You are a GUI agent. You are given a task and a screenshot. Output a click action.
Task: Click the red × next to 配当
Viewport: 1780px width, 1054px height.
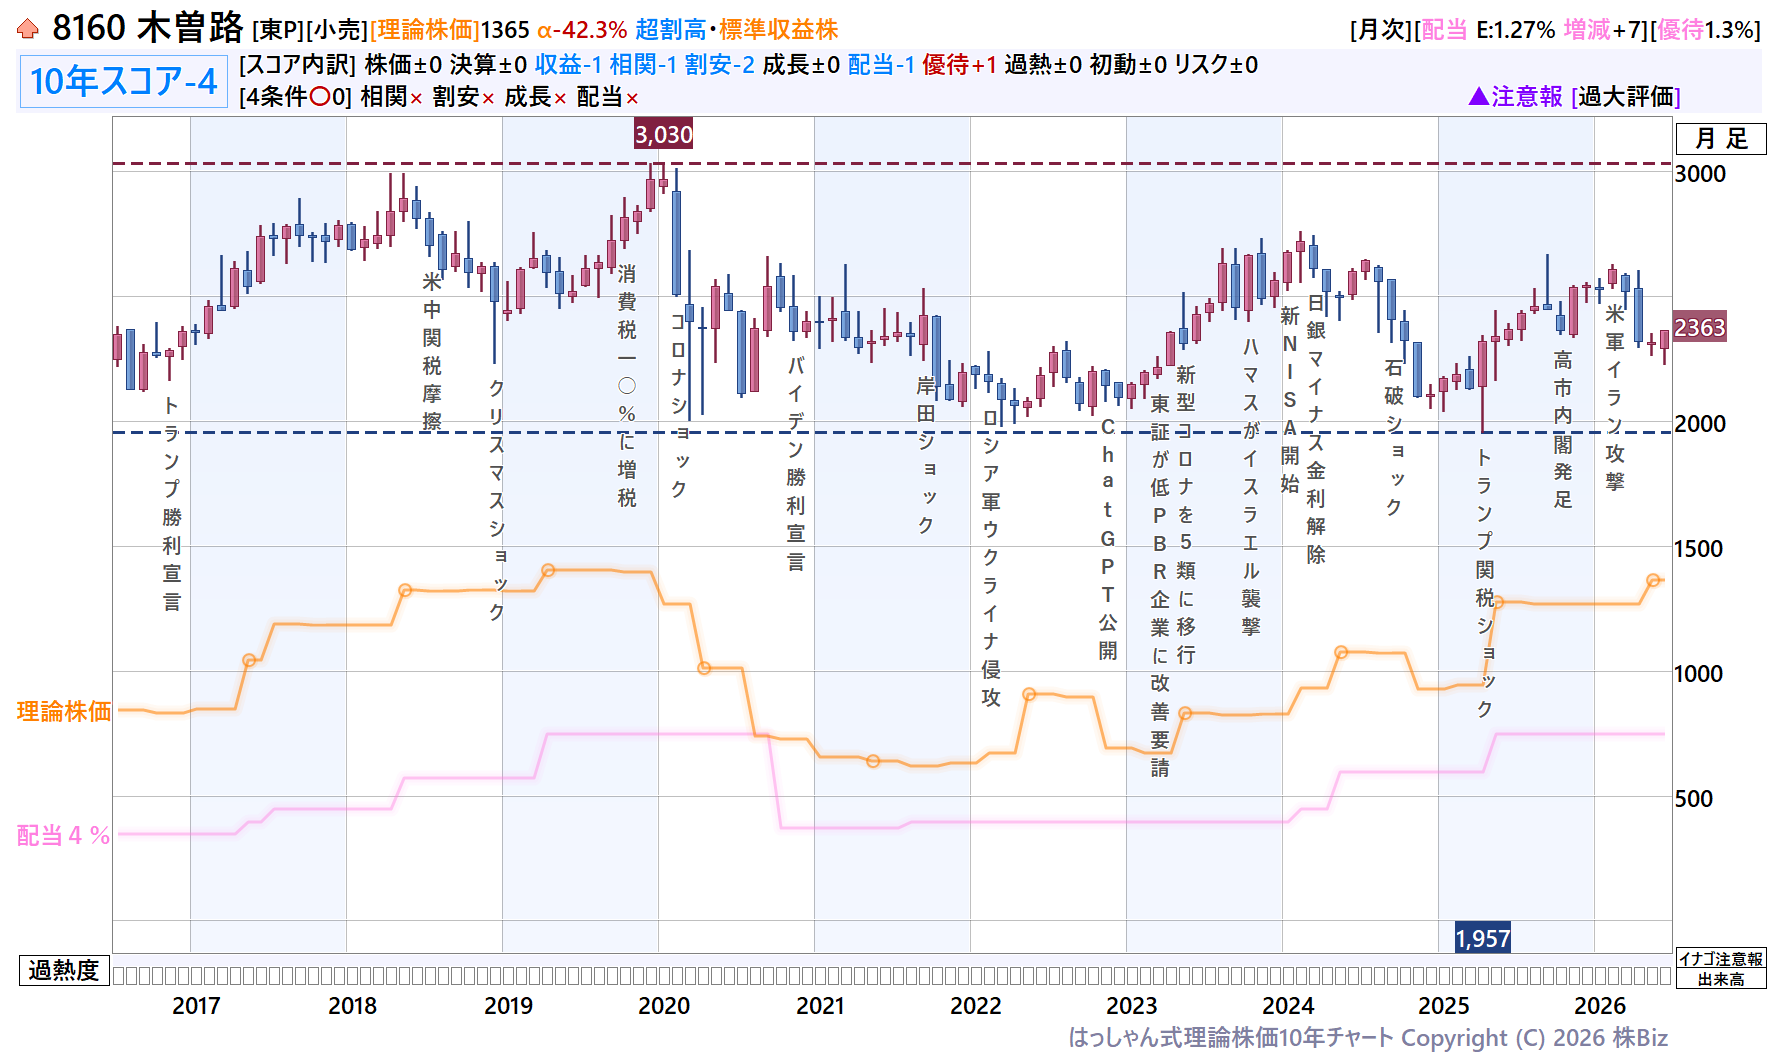click(x=632, y=98)
